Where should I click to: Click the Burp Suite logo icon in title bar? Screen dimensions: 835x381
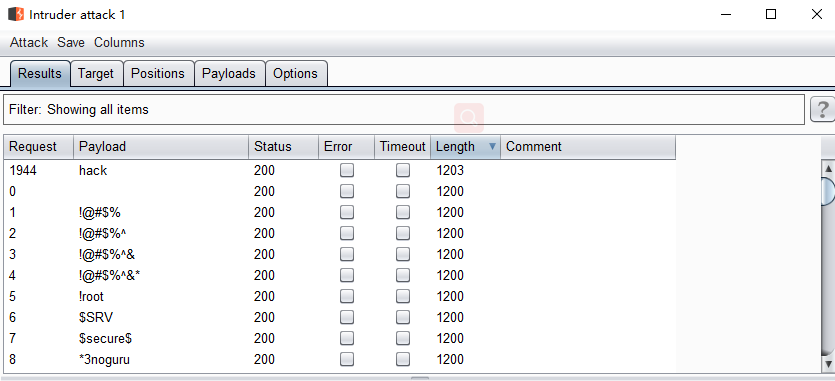(16, 14)
